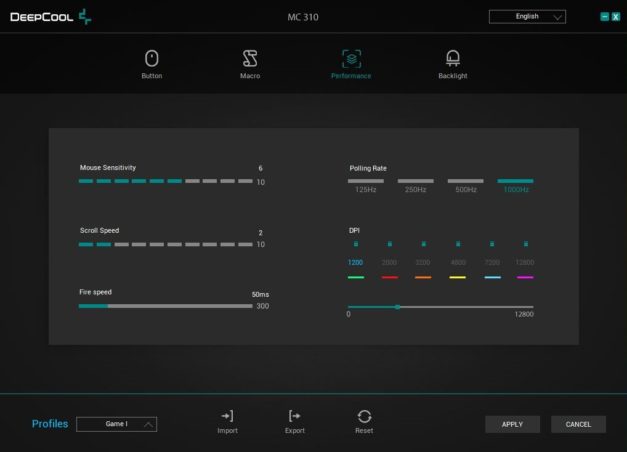Open the Backlight lamp icon

(452, 59)
